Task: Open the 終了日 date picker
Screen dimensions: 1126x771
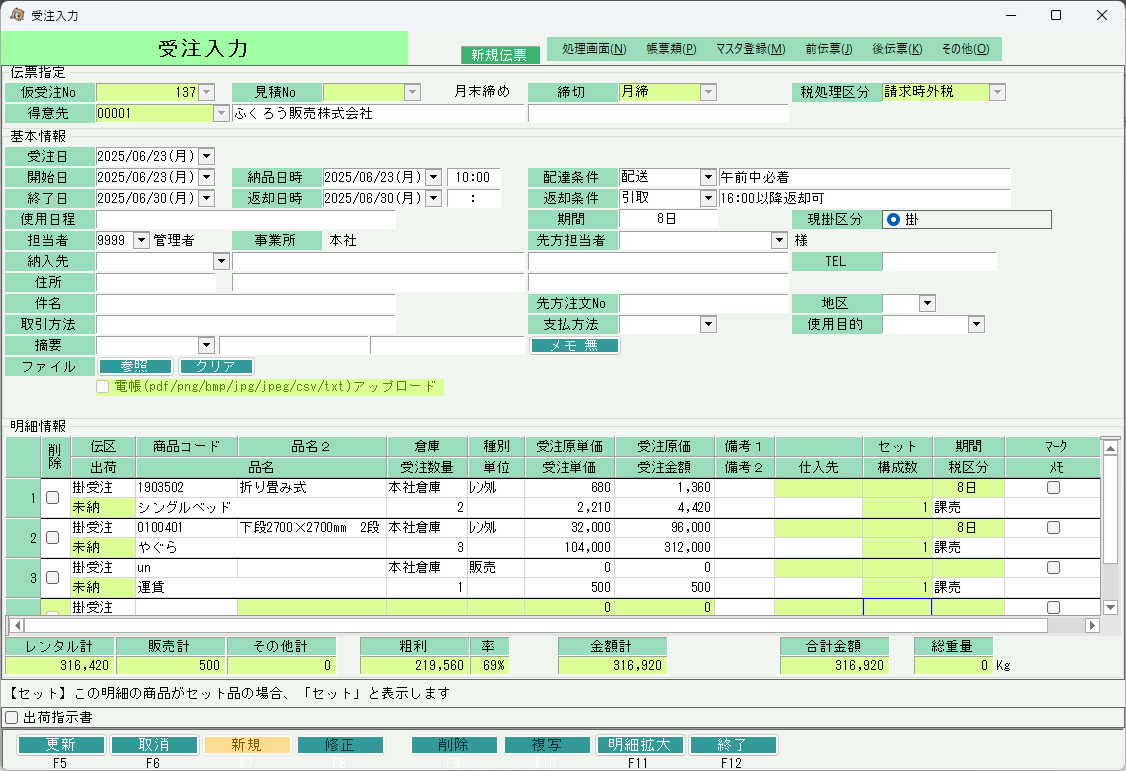Action: point(207,198)
